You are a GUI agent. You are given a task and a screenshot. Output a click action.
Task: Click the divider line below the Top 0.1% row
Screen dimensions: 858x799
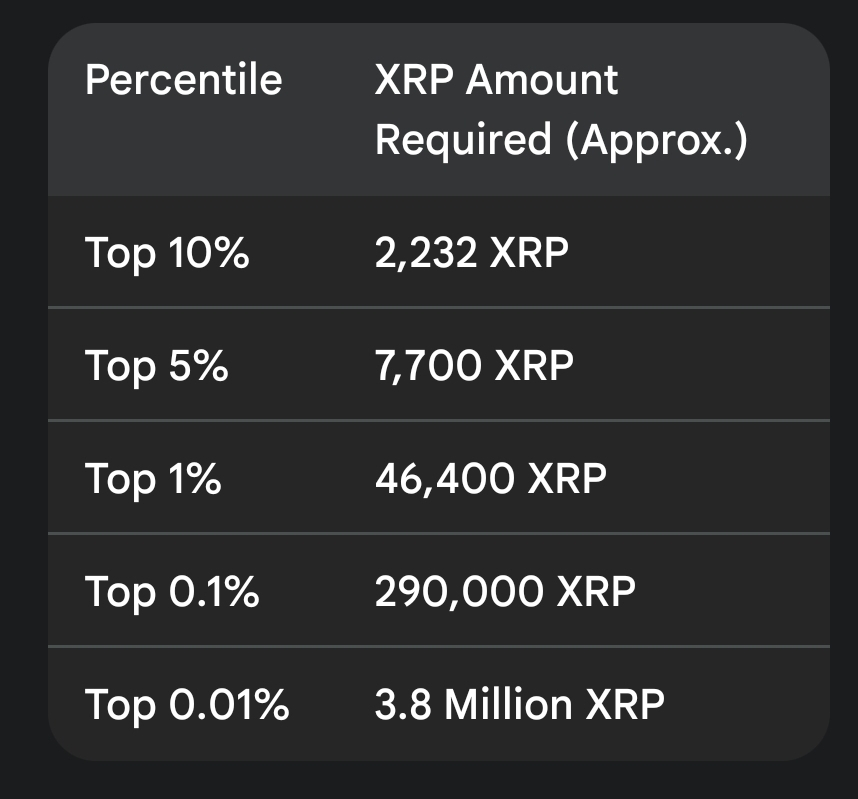[x=438, y=647]
